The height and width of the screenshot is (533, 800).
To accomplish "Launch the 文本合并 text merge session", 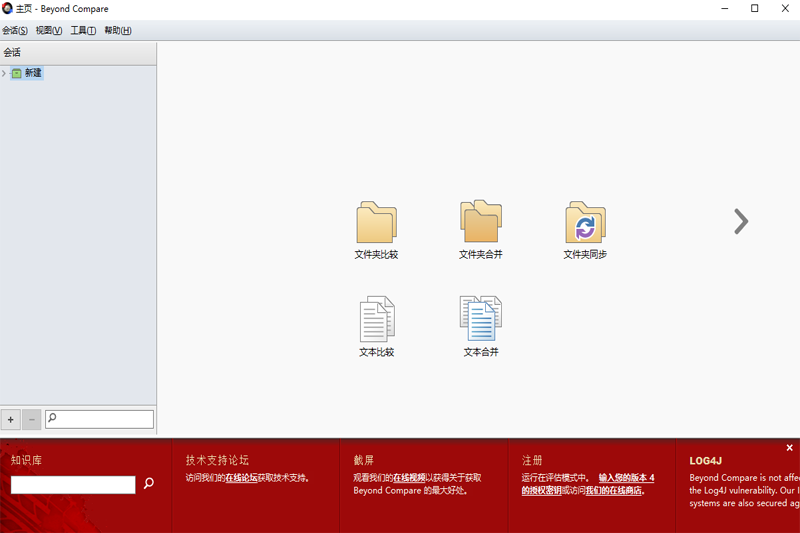I will pos(480,320).
